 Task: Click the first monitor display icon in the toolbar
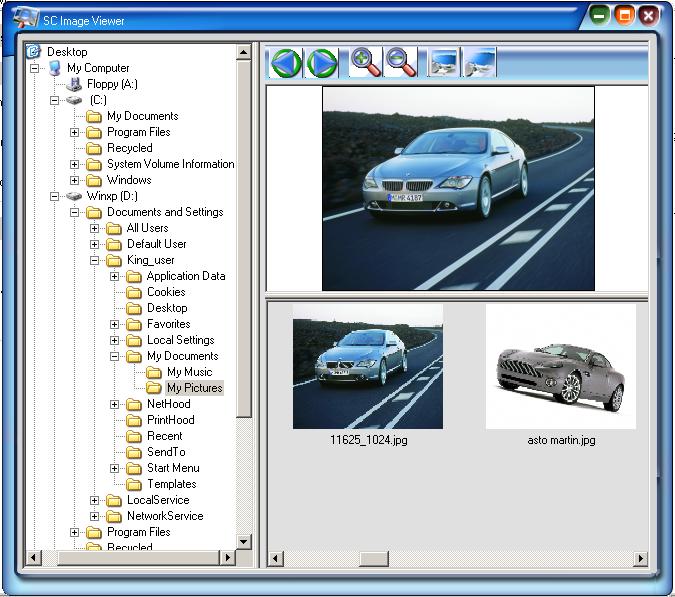coord(443,63)
